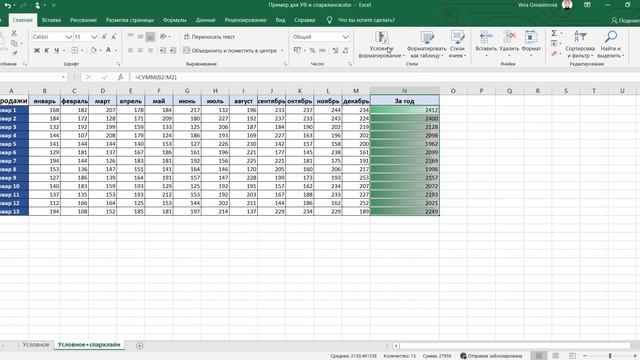Click the За год header cell
The height and width of the screenshot is (360, 640).
[404, 101]
